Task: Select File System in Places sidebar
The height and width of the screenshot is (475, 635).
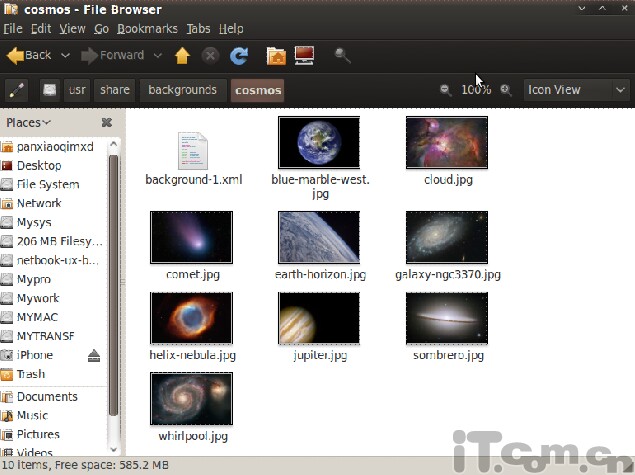Action: coord(53,185)
